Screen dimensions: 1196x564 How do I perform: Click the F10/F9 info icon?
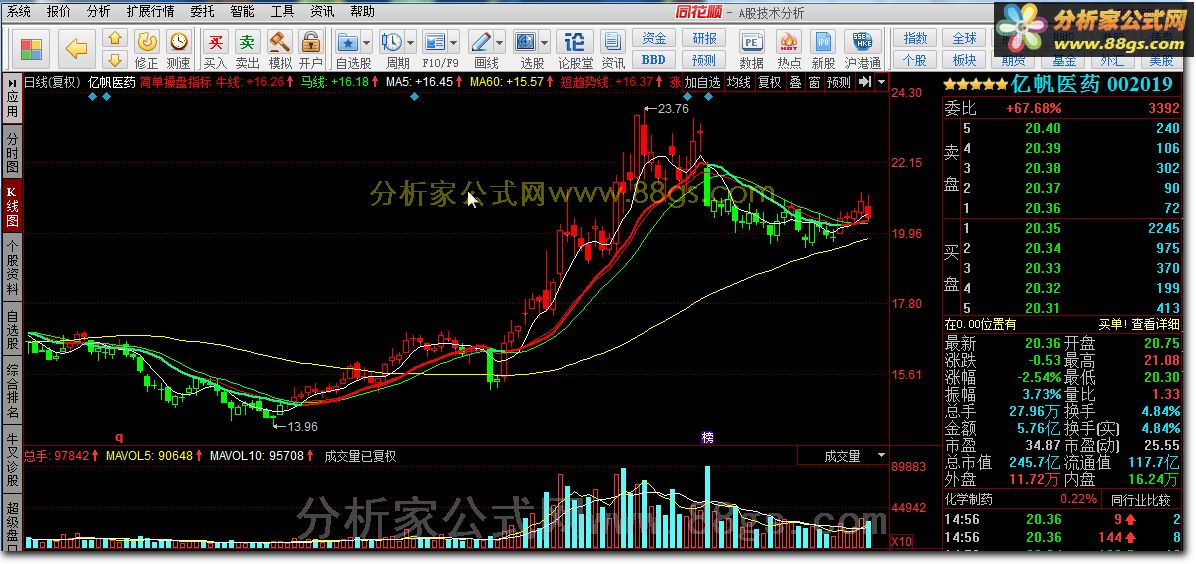click(x=435, y=42)
